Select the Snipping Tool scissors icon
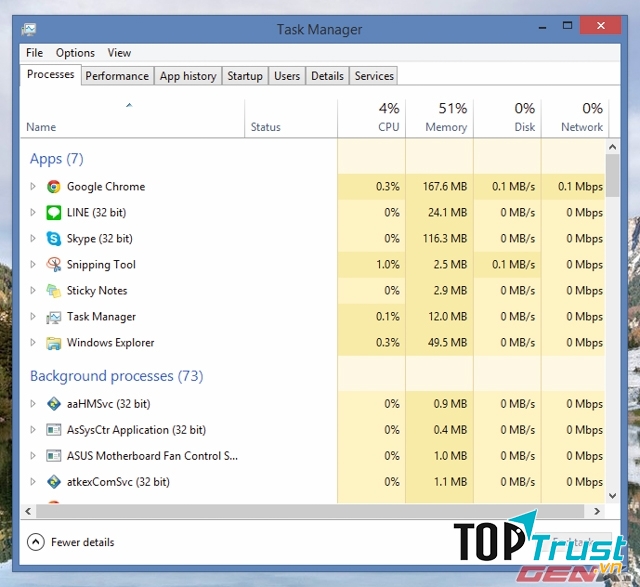 coord(54,265)
